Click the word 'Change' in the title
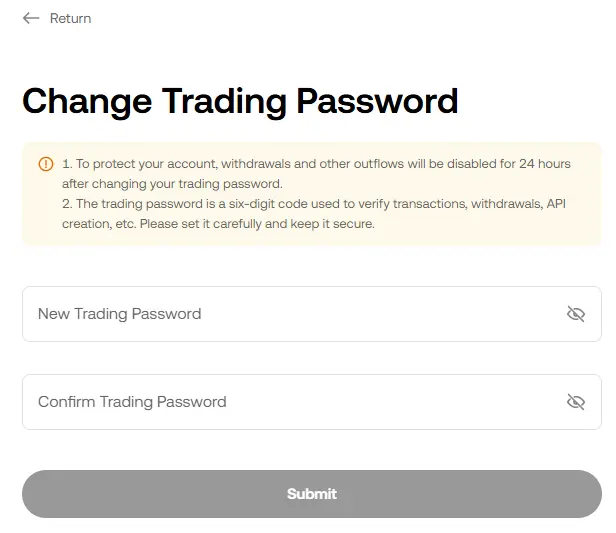616x533 pixels. point(87,101)
